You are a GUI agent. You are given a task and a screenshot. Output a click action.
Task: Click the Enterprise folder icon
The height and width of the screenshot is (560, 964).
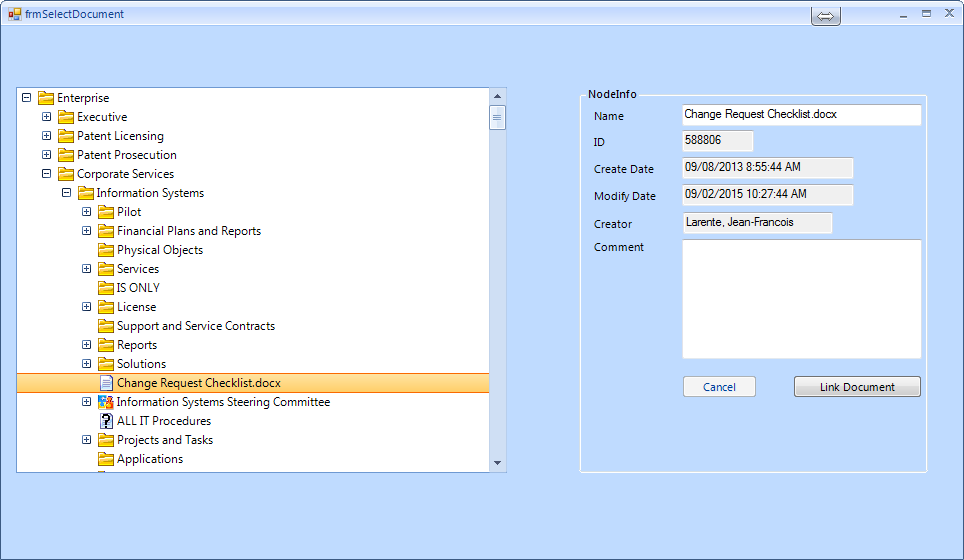[45, 98]
